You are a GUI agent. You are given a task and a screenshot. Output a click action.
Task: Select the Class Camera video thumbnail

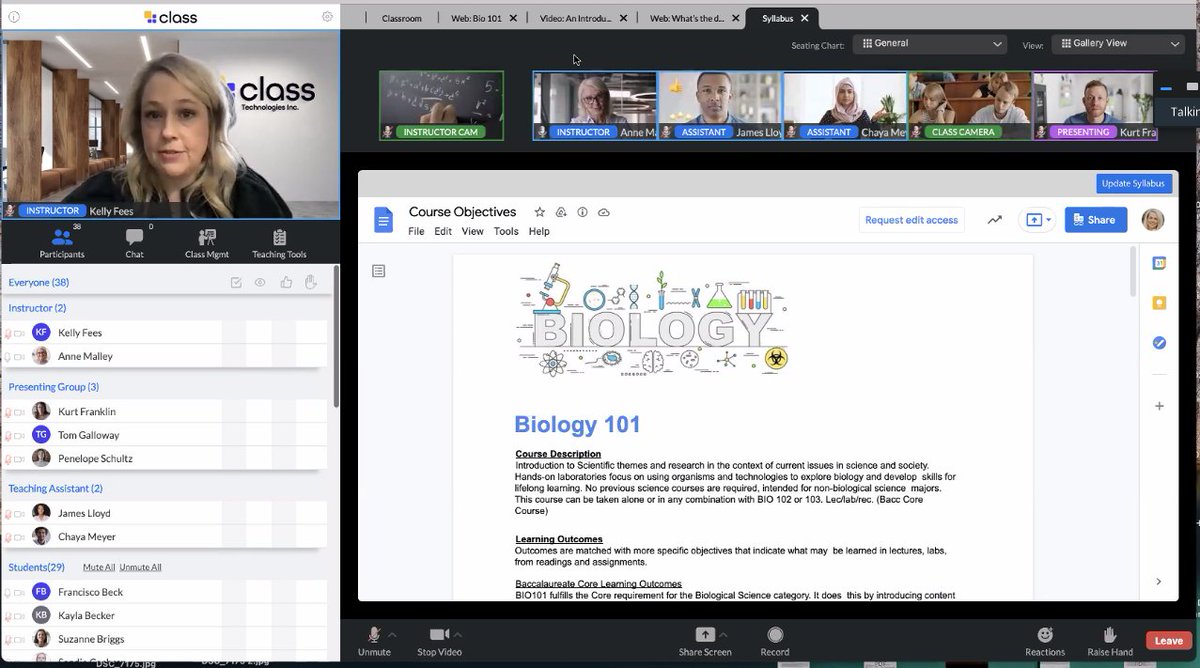pos(969,105)
